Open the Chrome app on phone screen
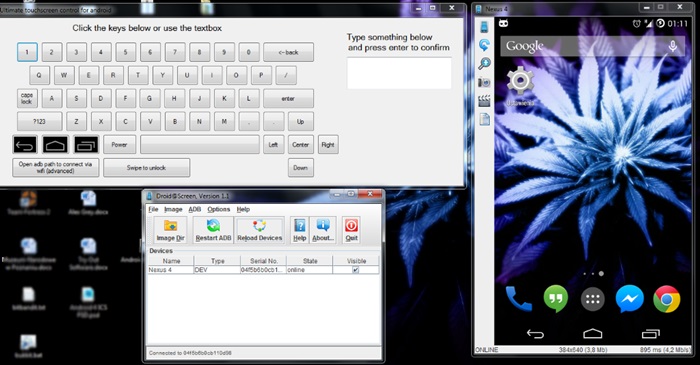This screenshot has width=700, height=365. [667, 299]
